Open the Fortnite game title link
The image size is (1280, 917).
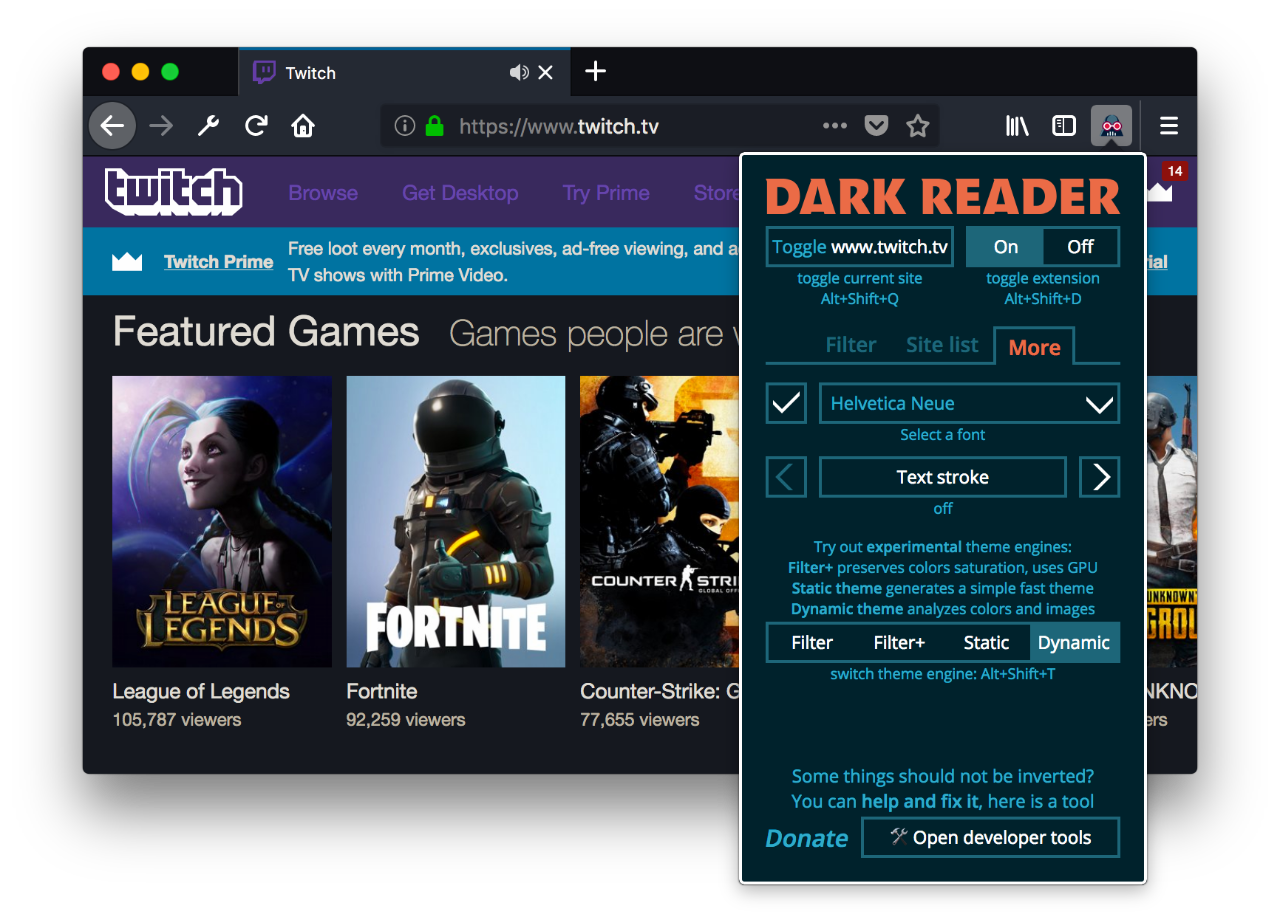(x=382, y=691)
